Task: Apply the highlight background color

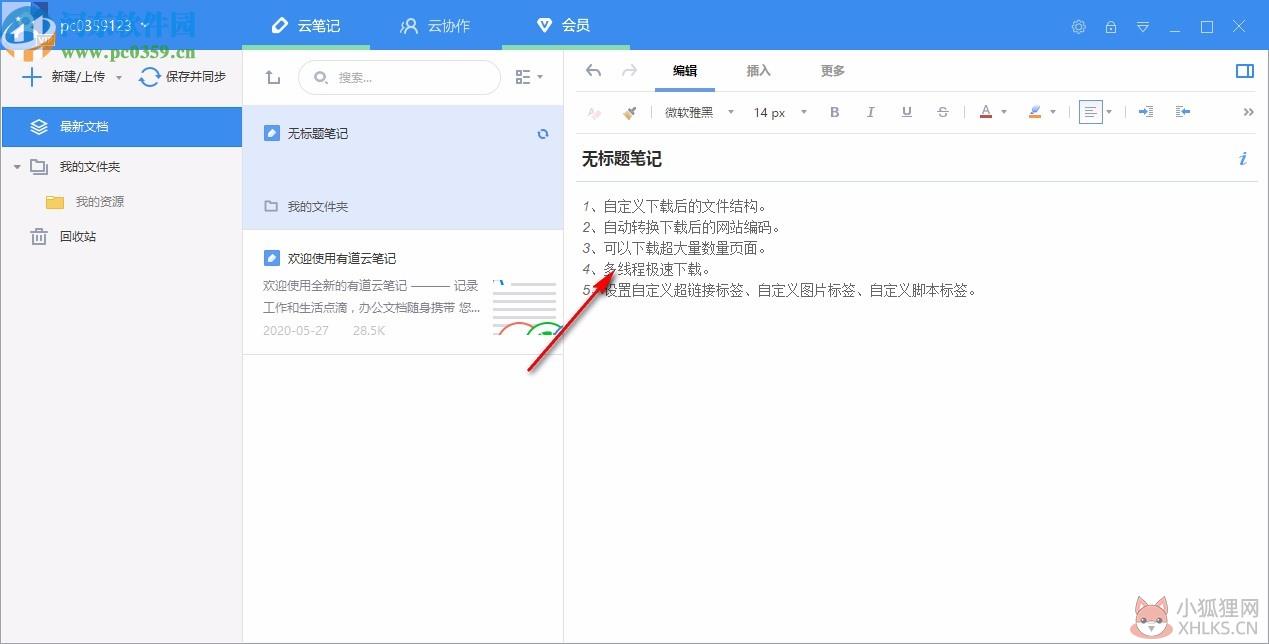Action: 1035,113
